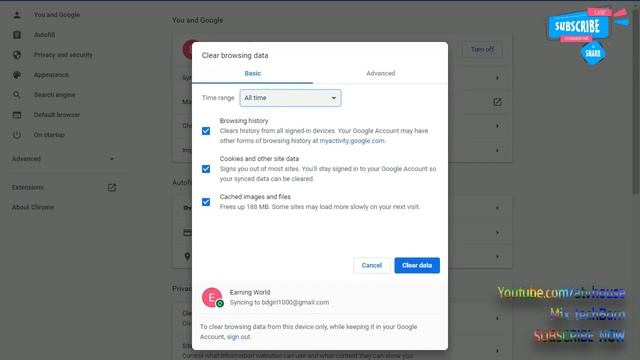Switch to the Basic tab

(x=253, y=73)
